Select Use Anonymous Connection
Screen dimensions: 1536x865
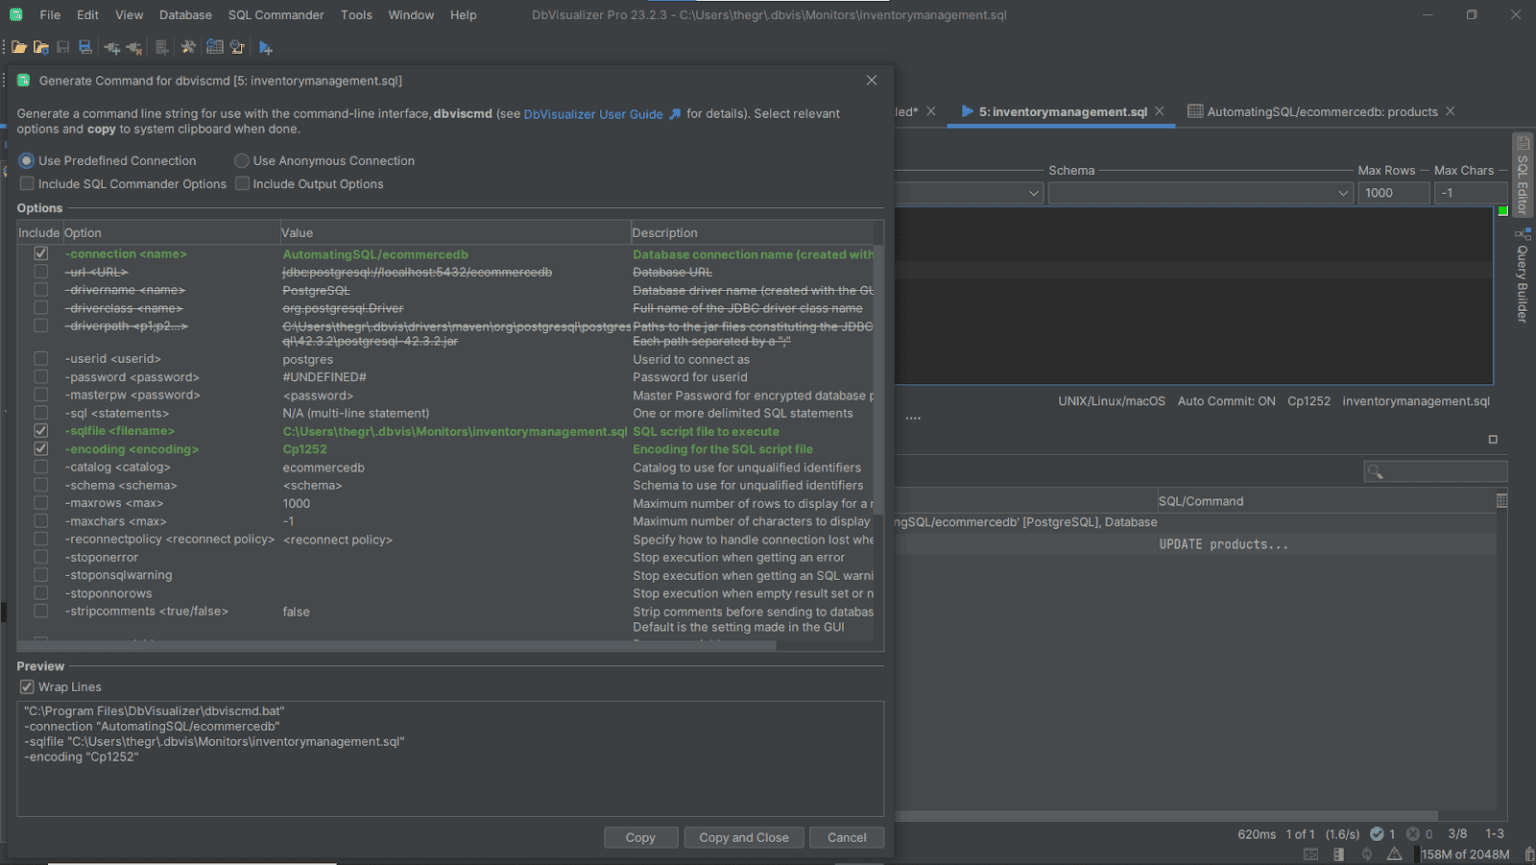click(241, 160)
